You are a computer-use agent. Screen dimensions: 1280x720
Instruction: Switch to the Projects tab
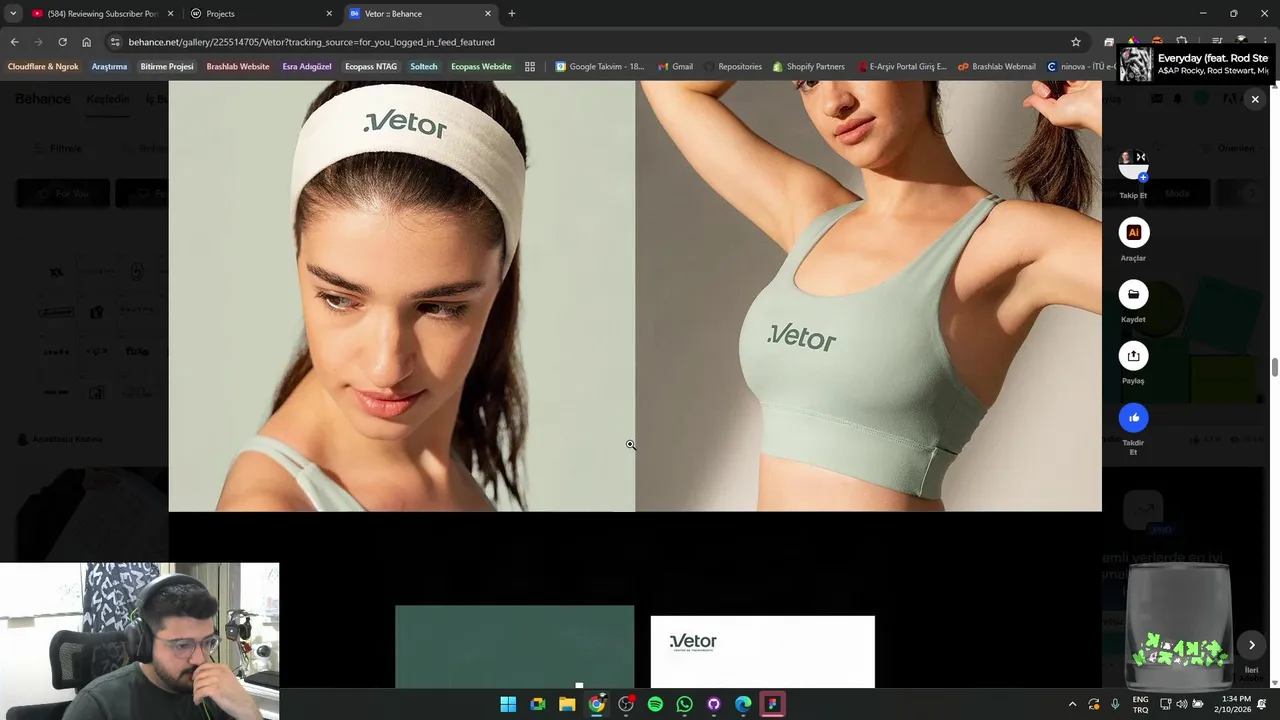260,14
